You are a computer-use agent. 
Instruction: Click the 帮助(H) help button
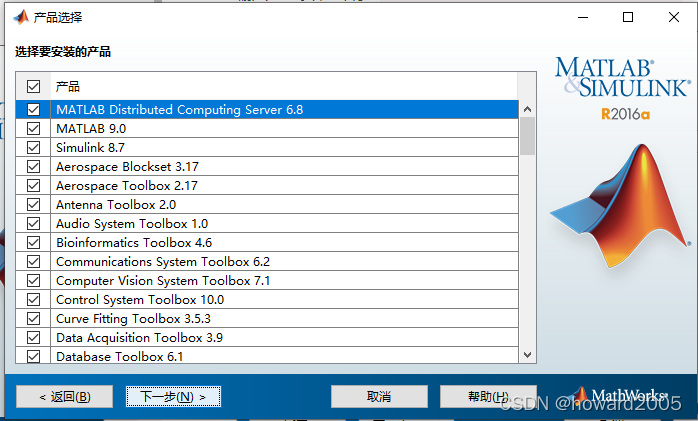point(488,397)
